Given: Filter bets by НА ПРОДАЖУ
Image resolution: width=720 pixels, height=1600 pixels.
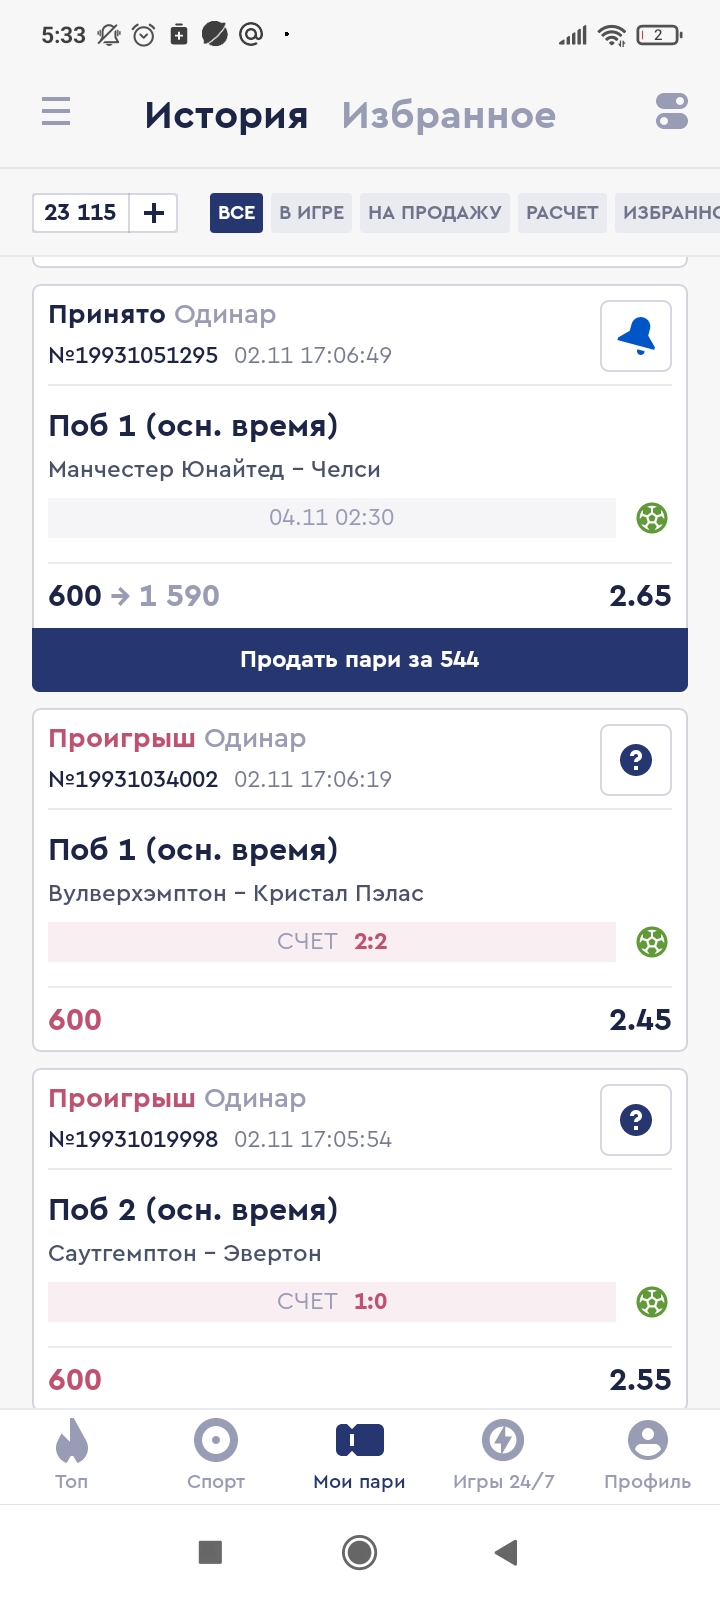Looking at the screenshot, I should tap(435, 213).
